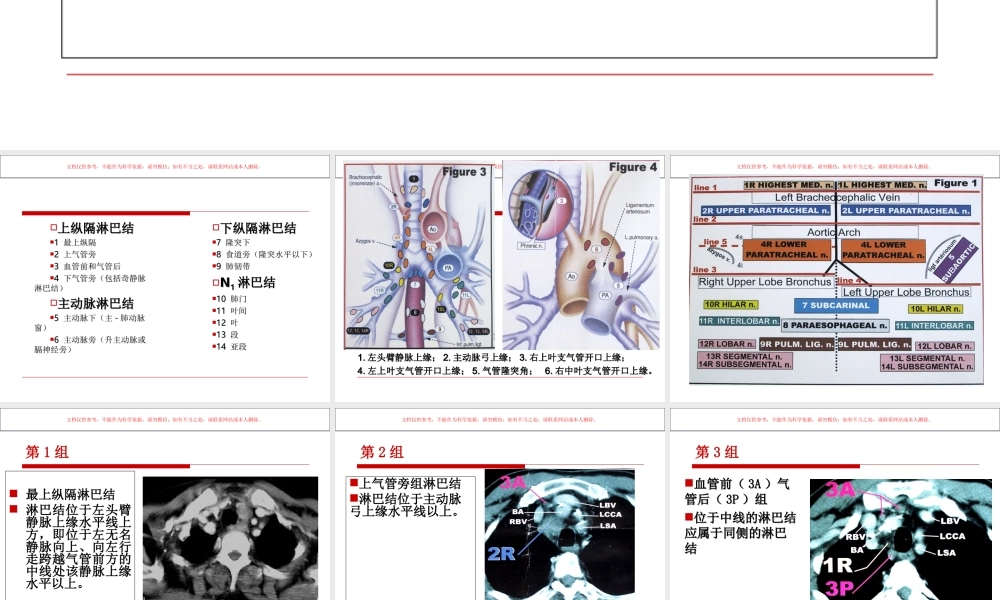
Task: Select the list item 3 血管前和气管后
Action: [x=85, y=267]
